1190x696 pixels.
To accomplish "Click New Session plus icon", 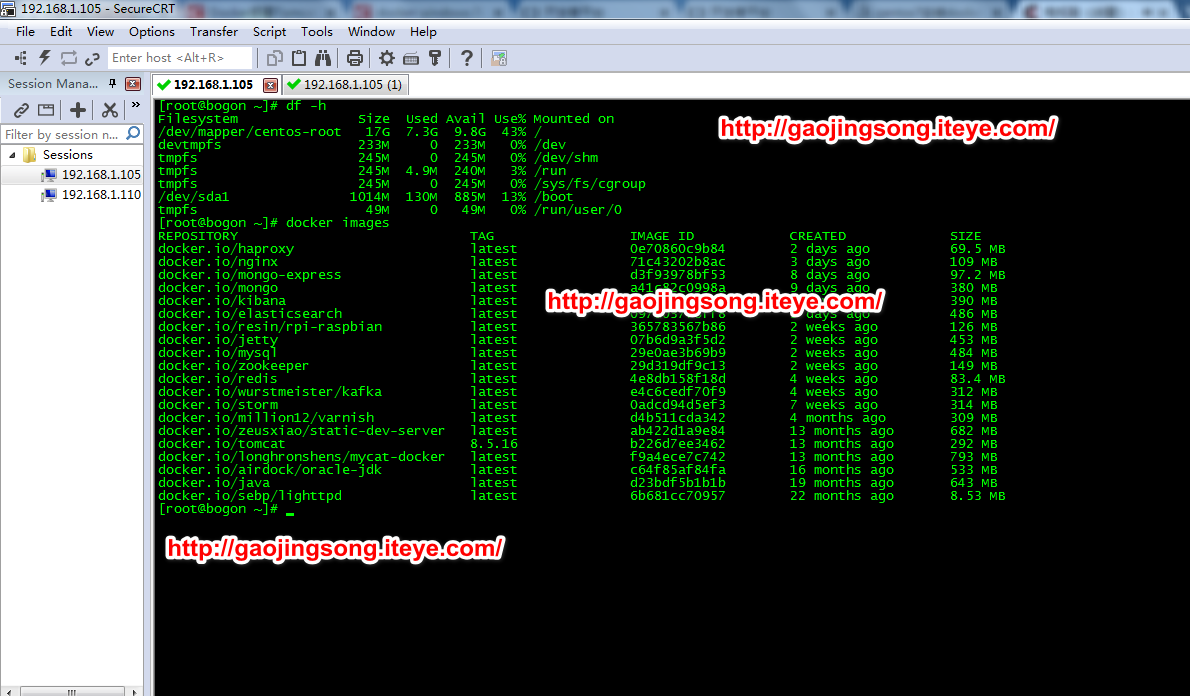I will pyautogui.click(x=77, y=110).
